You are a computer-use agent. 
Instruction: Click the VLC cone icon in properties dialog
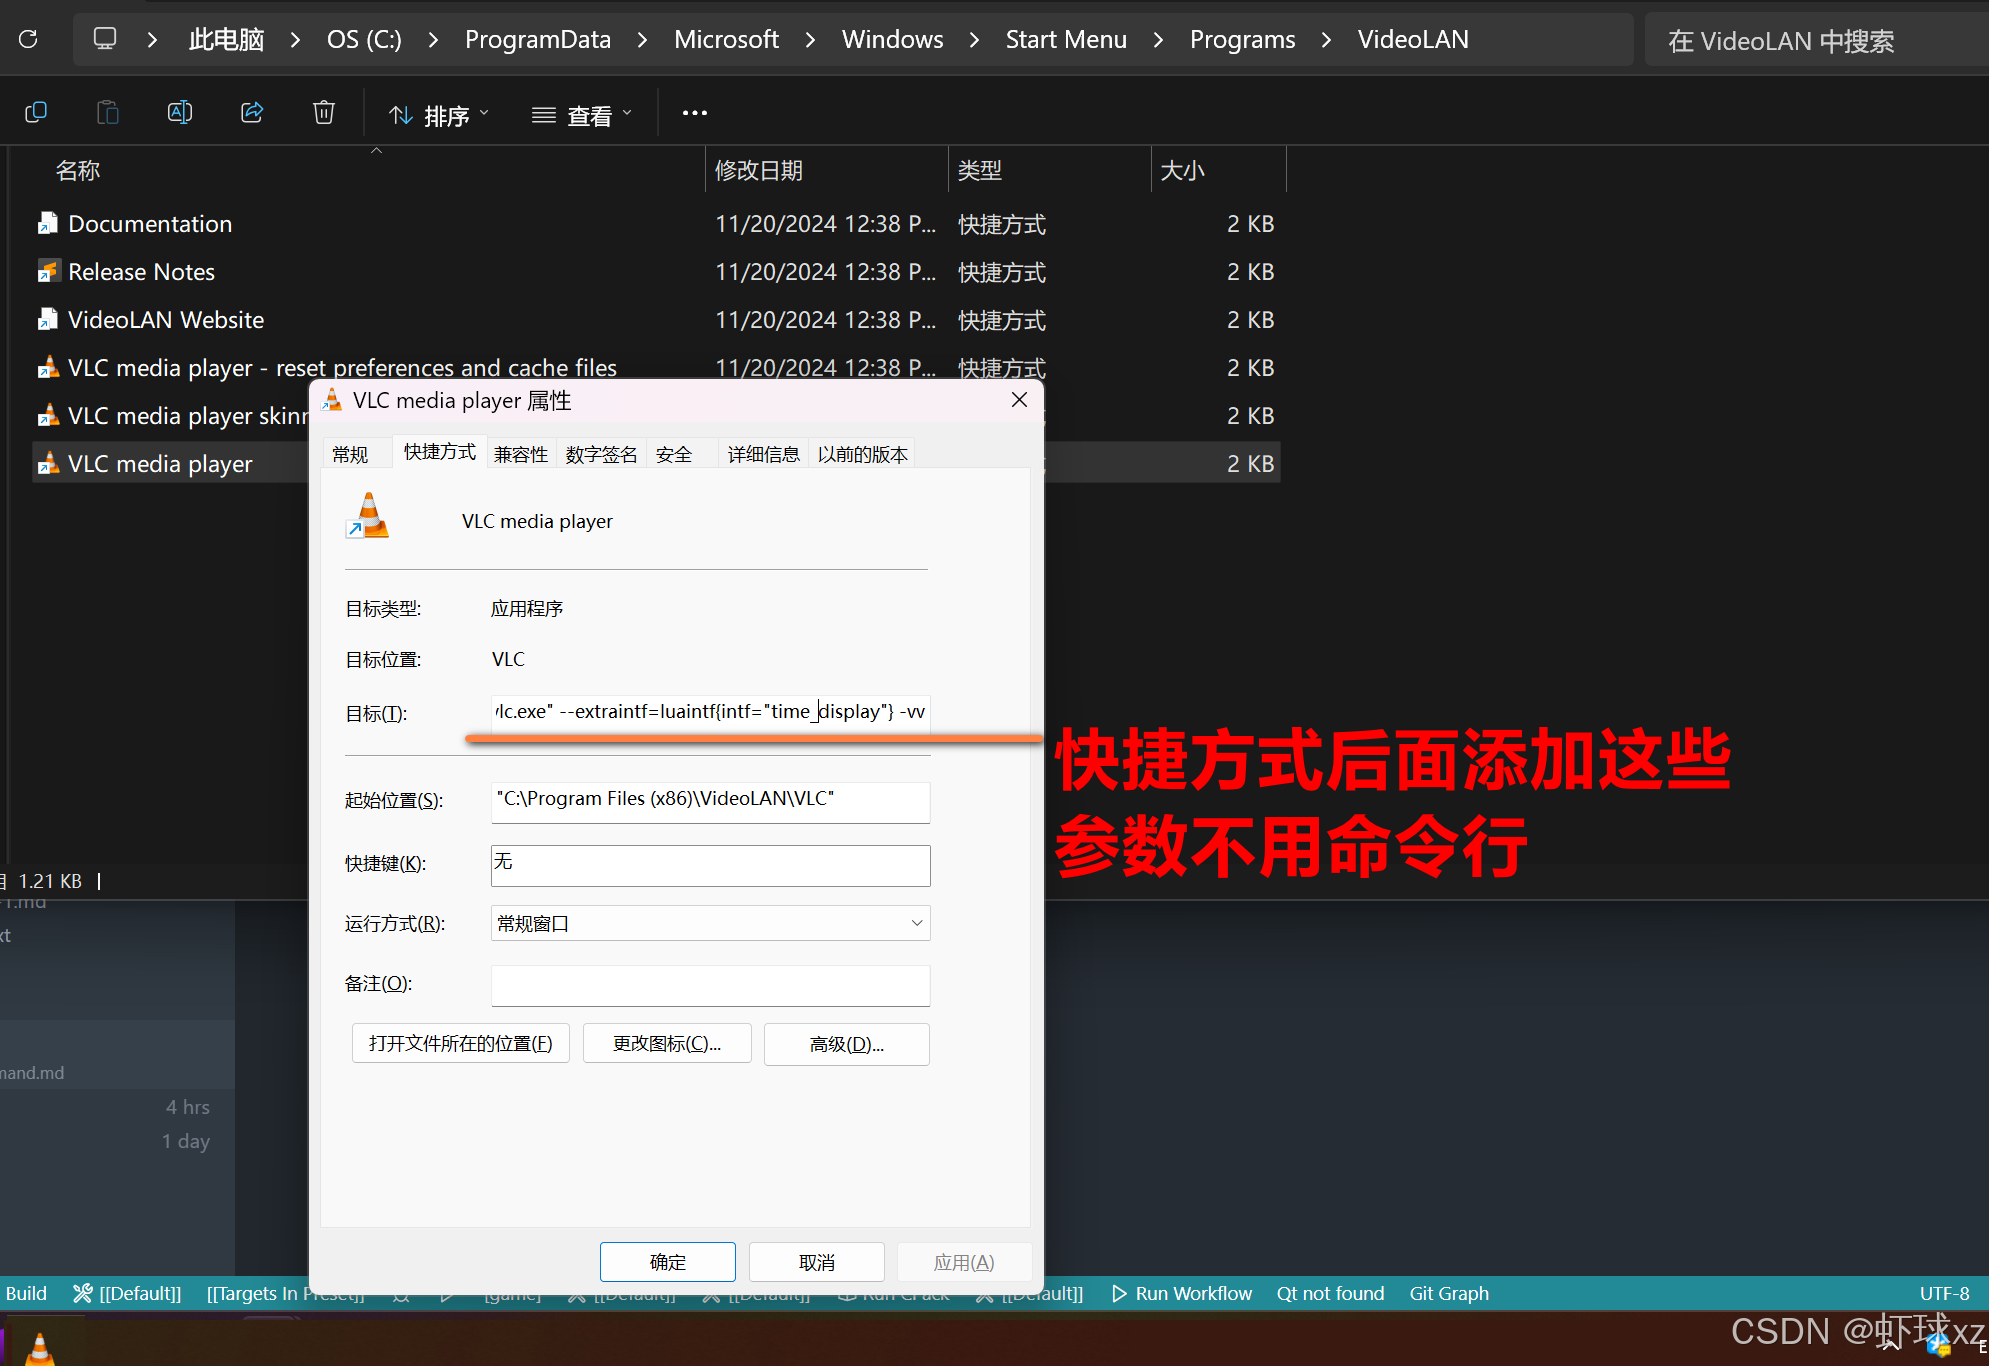[x=368, y=516]
